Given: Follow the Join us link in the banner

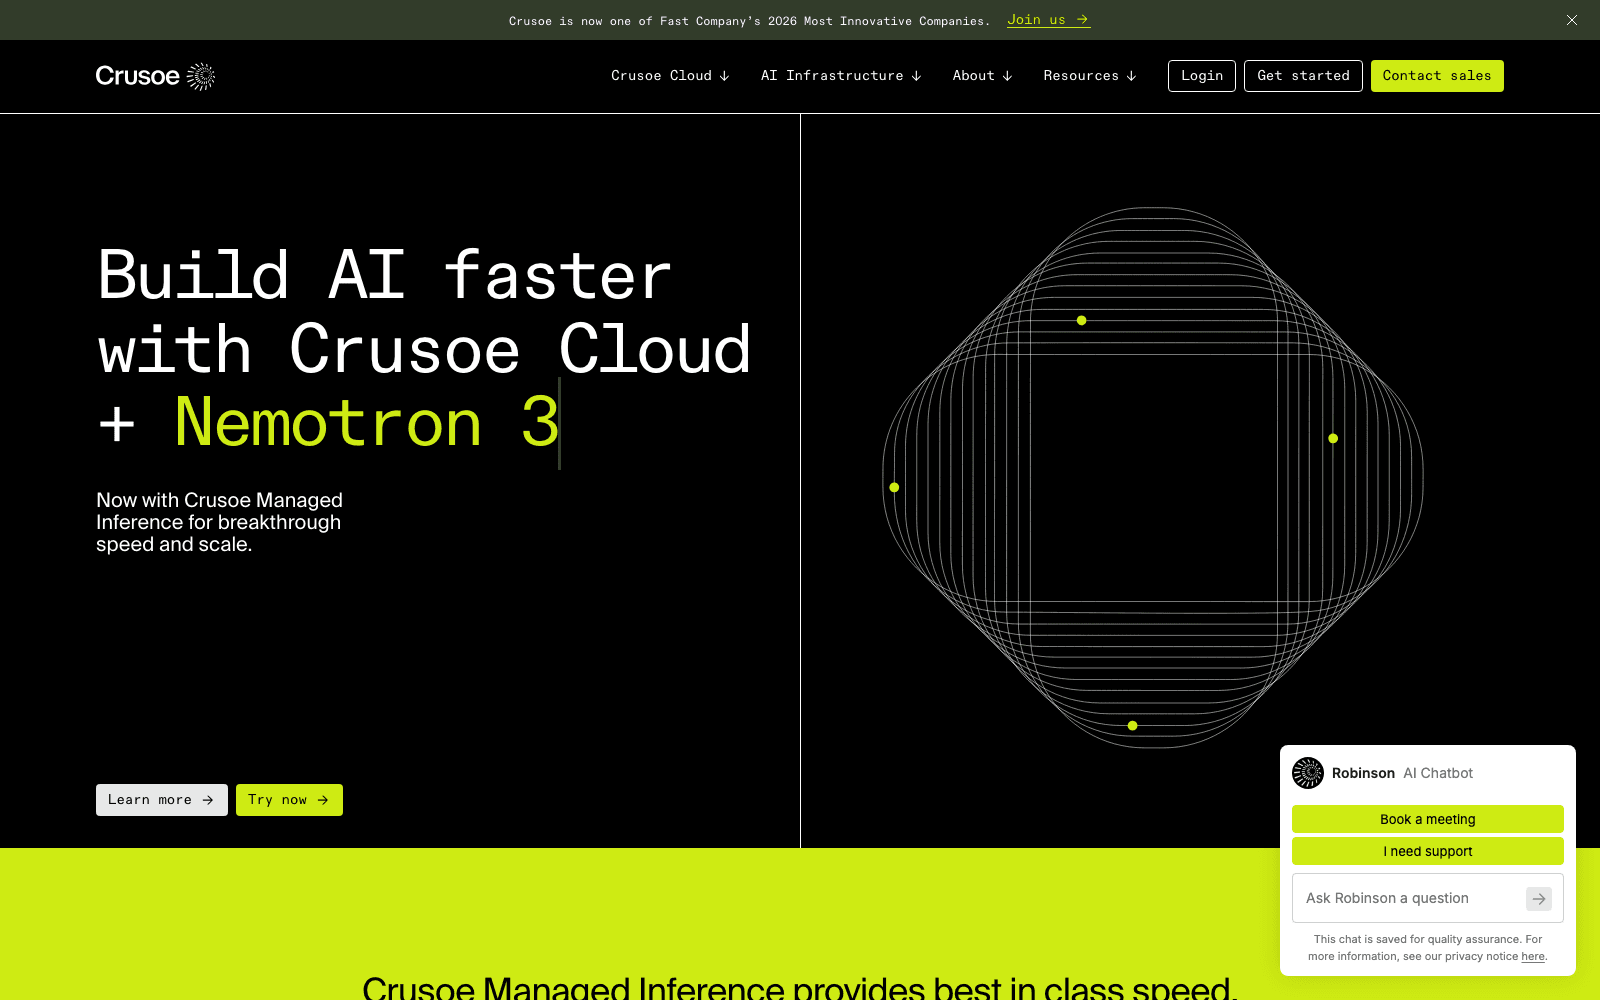Looking at the screenshot, I should 1048,20.
